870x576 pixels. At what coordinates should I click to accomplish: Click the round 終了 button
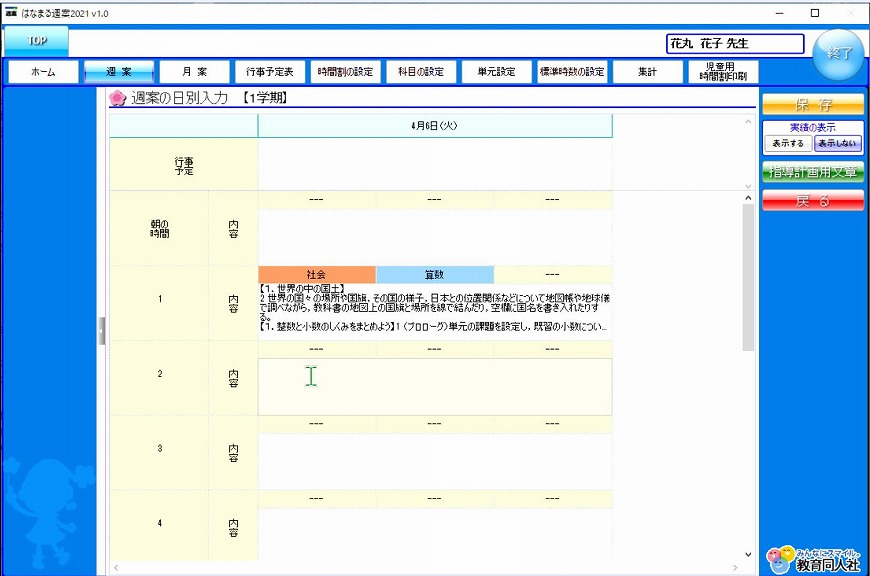839,53
